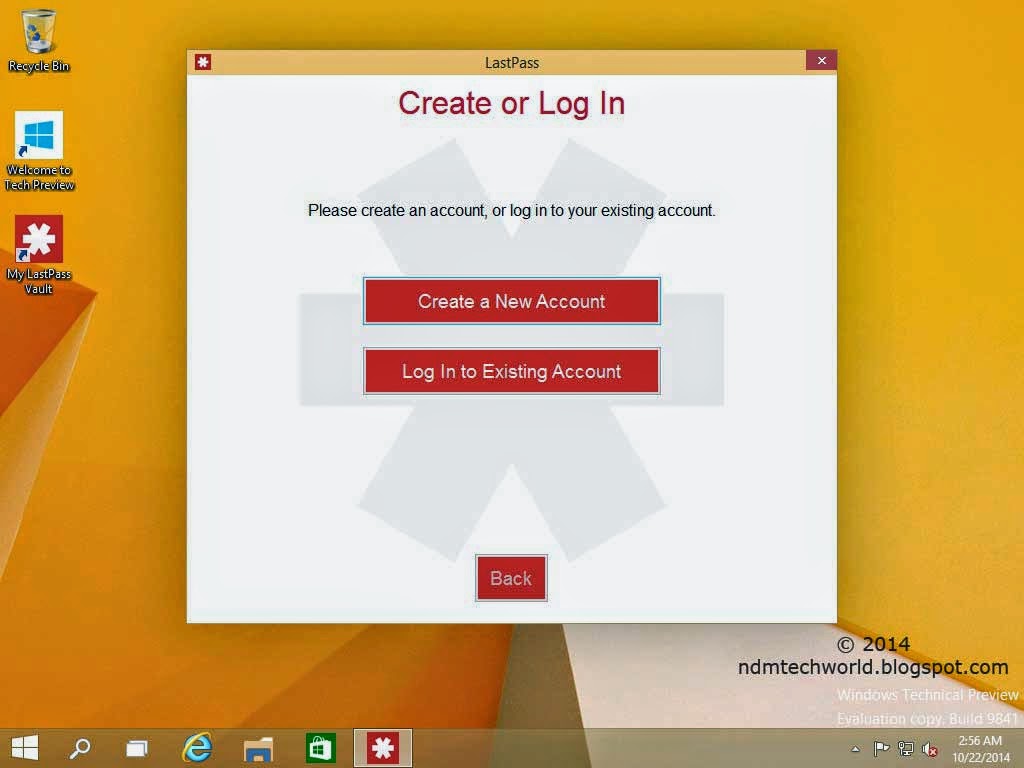Image resolution: width=1024 pixels, height=768 pixels.
Task: Open clock showing 2:56 AM
Action: click(980, 749)
